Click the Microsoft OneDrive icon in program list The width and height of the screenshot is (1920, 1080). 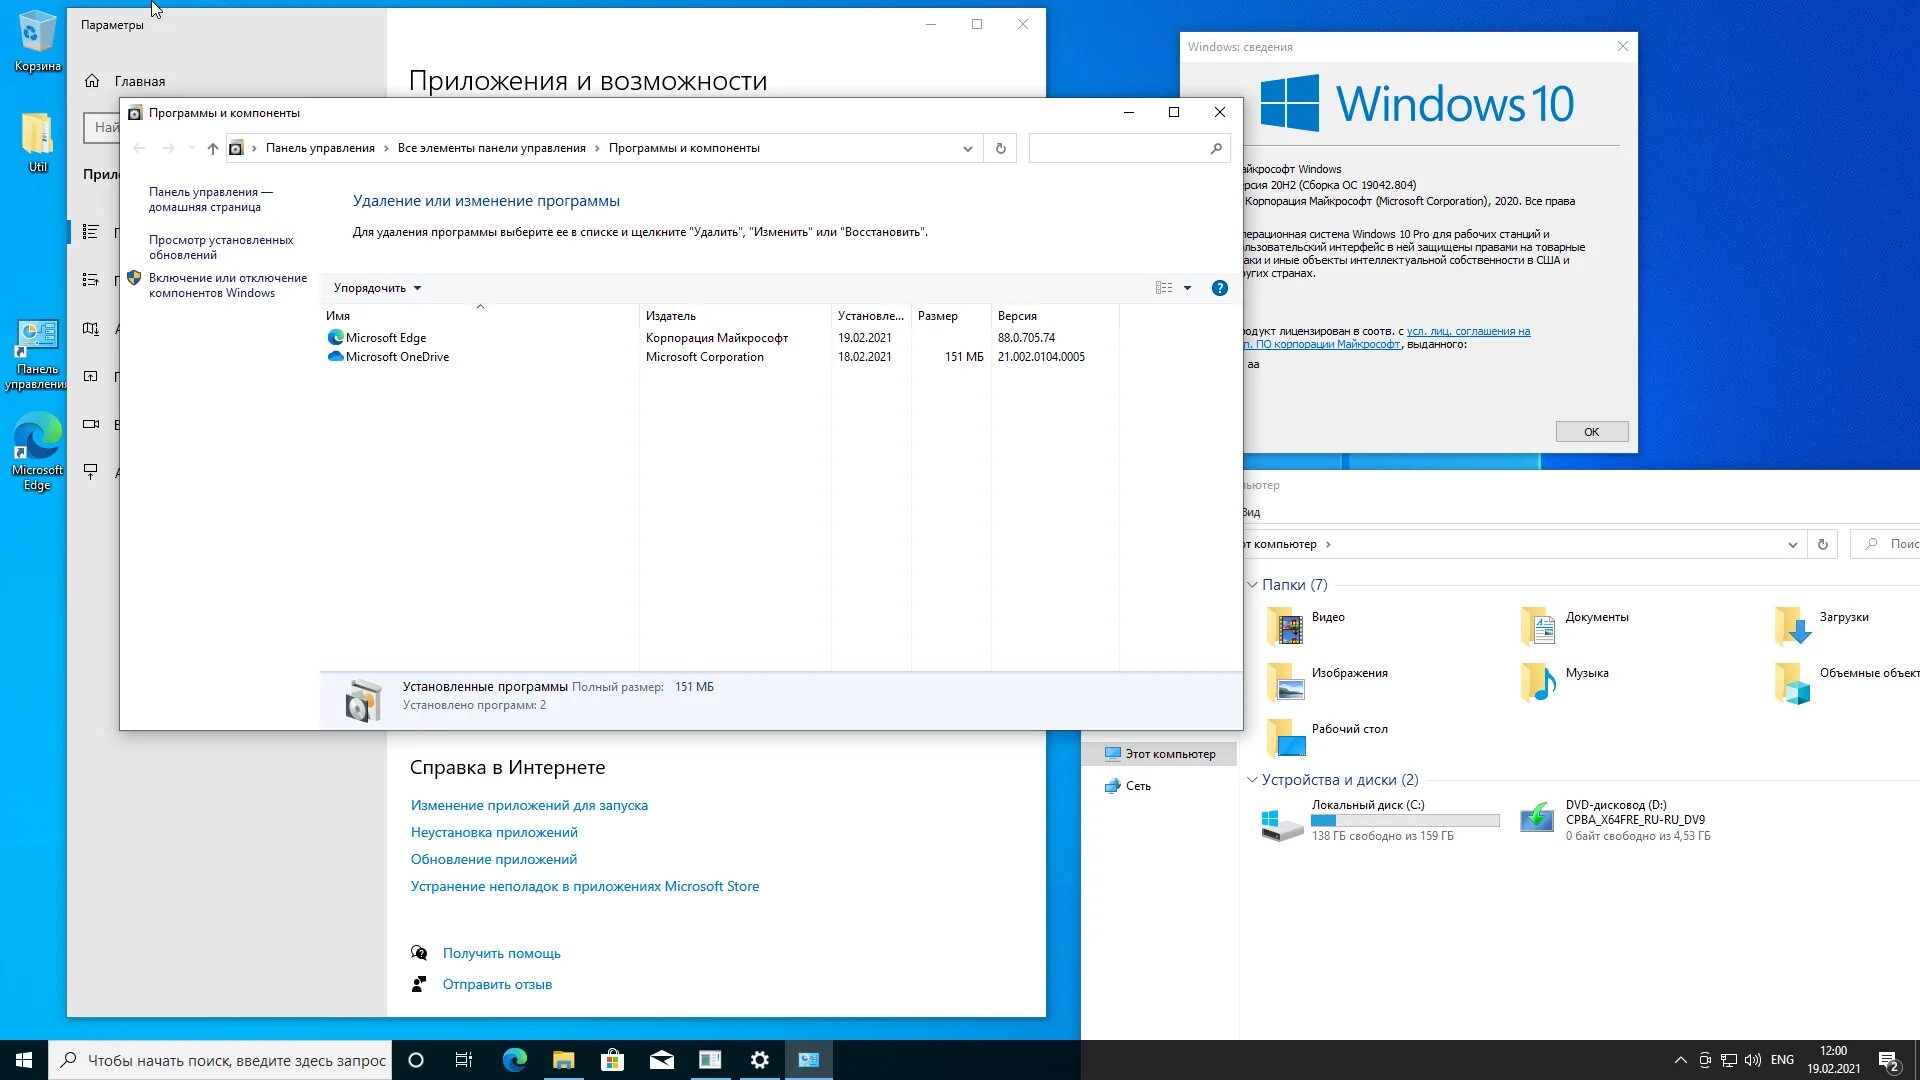(335, 357)
